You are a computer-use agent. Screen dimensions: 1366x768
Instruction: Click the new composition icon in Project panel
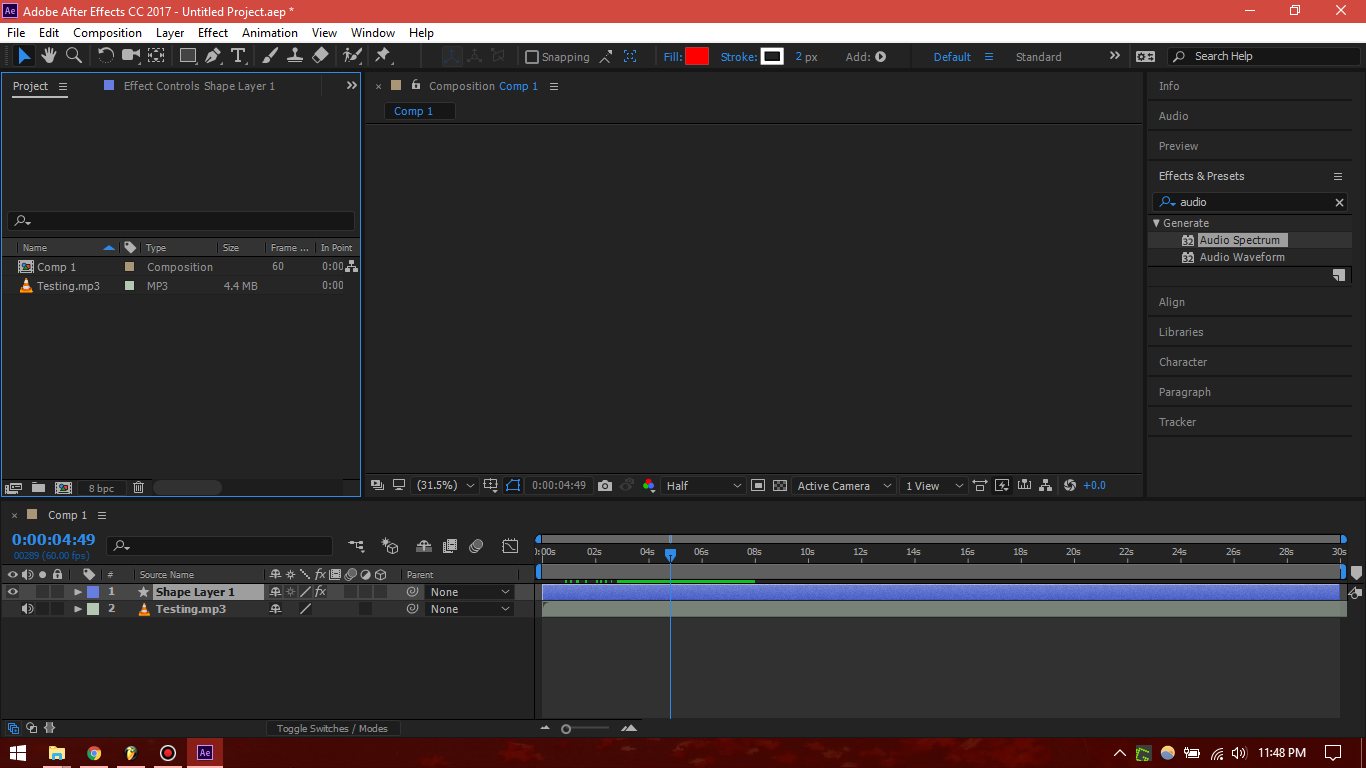pos(63,488)
